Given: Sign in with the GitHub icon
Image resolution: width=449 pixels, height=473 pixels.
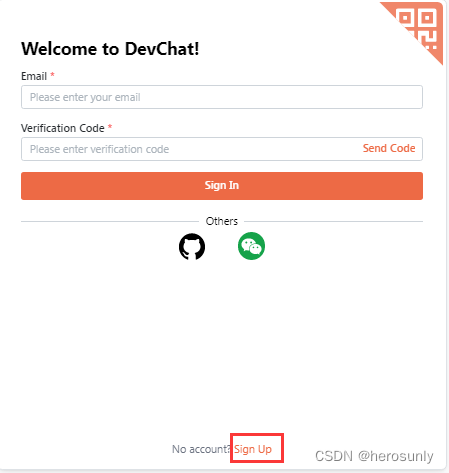Looking at the screenshot, I should coord(192,247).
